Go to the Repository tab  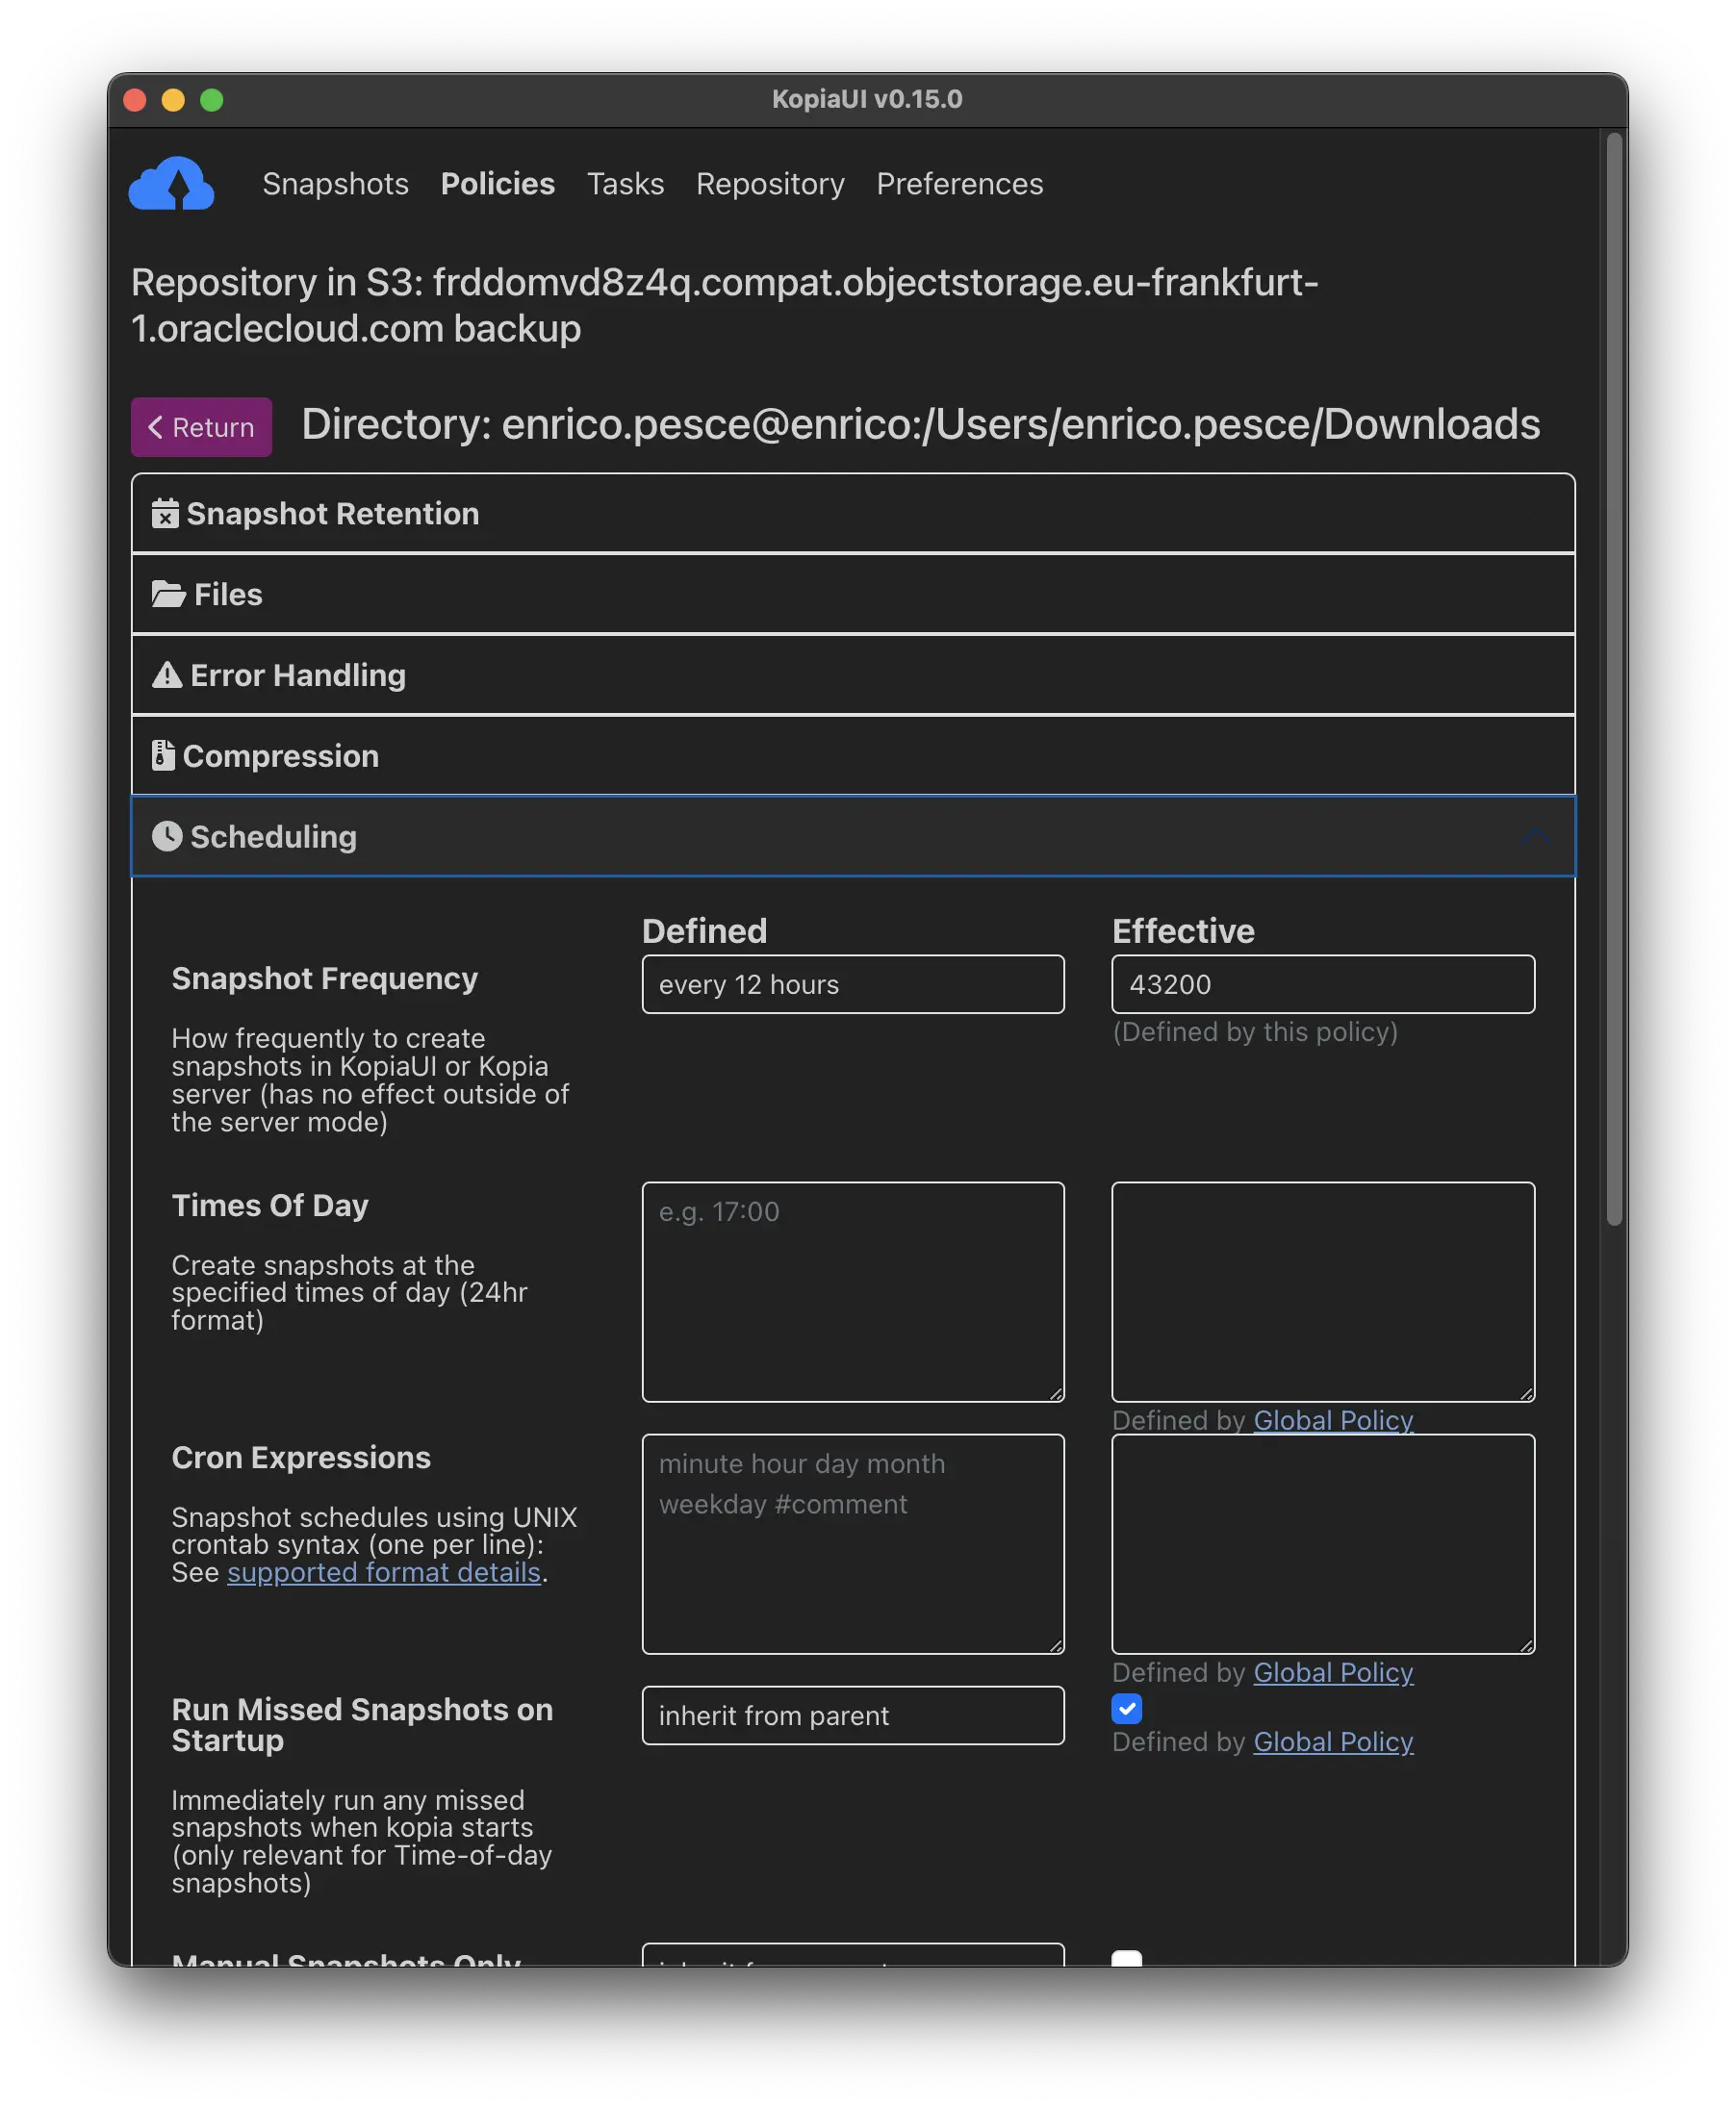click(770, 184)
